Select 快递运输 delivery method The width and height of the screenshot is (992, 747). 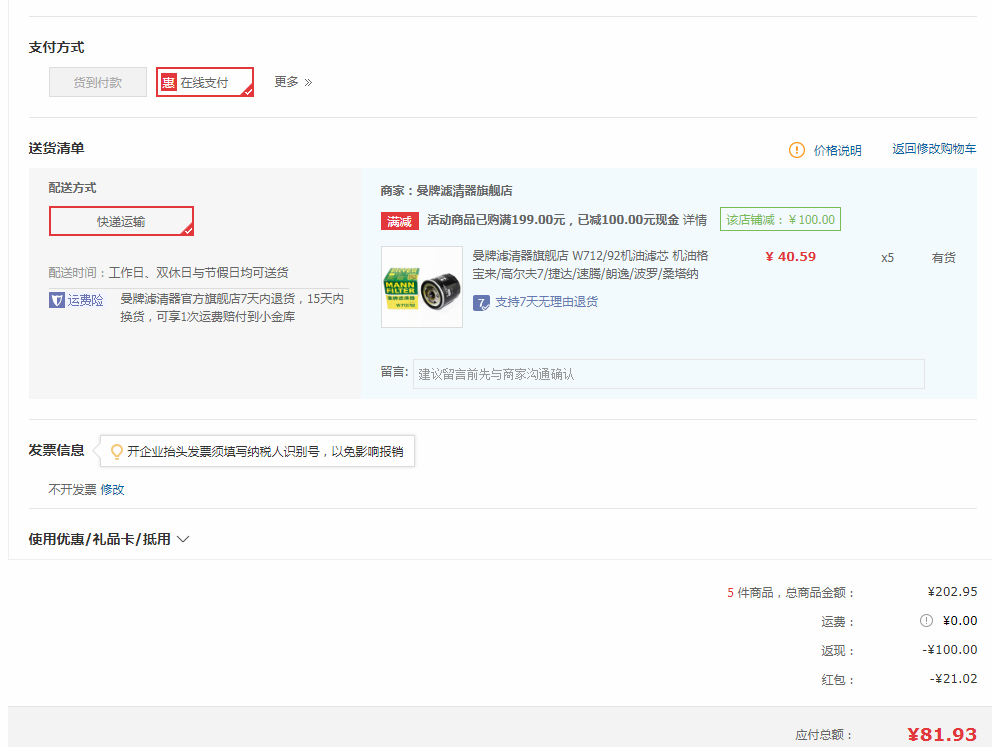point(121,221)
